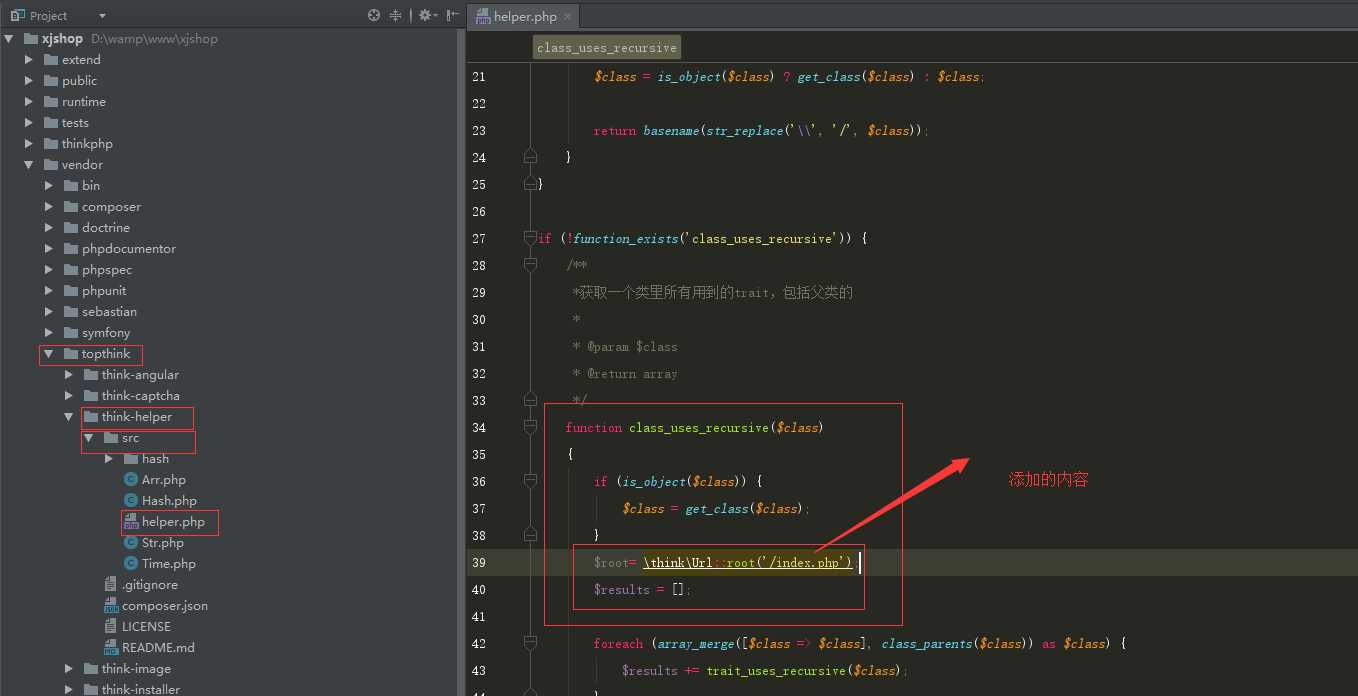Image resolution: width=1358 pixels, height=696 pixels.
Task: Collapse the vendor folder
Action: [29, 165]
